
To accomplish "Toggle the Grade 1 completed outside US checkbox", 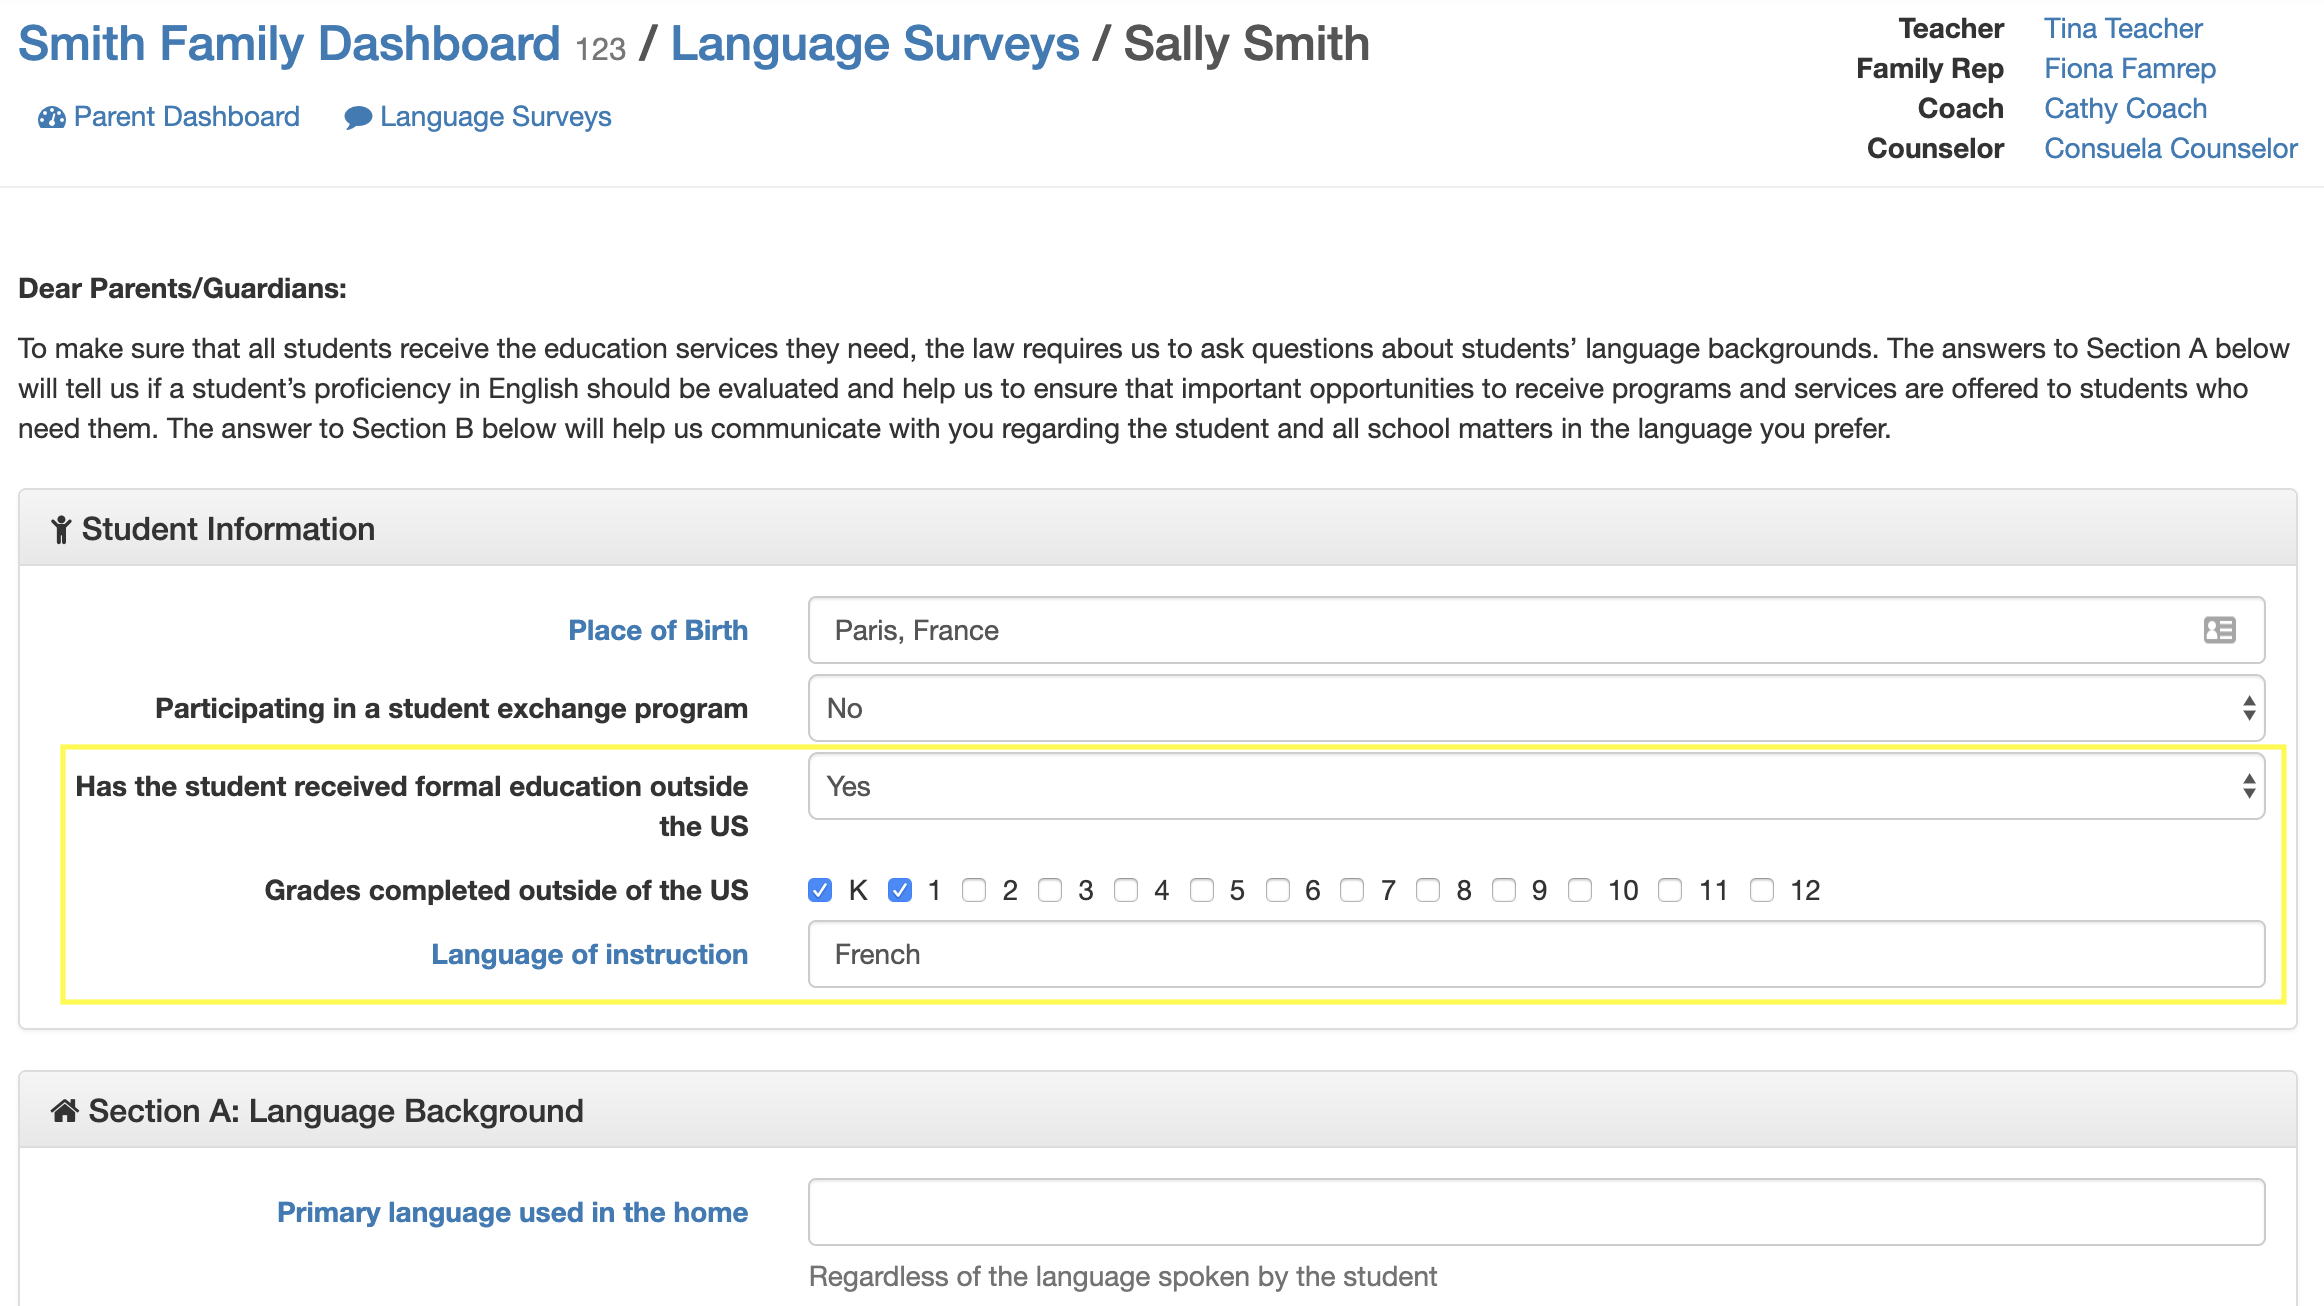I will [x=897, y=889].
